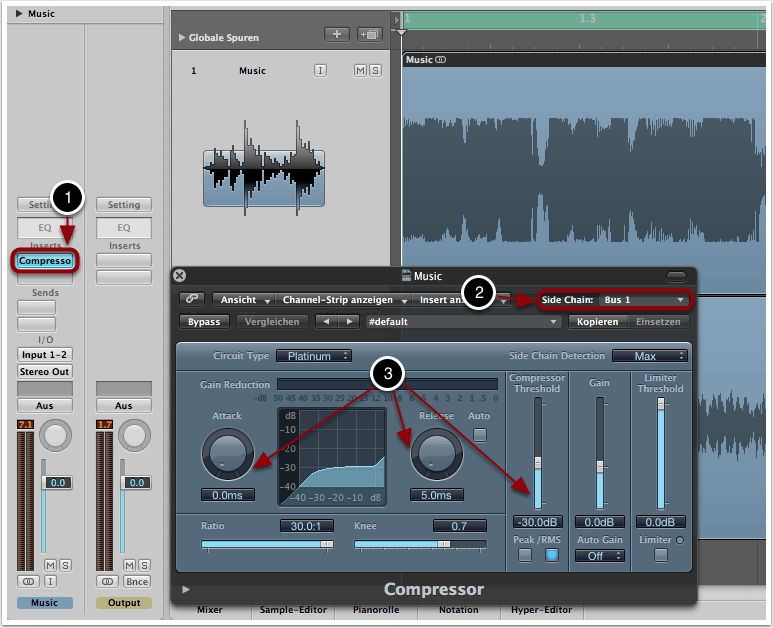Click the audio waveform track icon
Image resolution: width=773 pixels, height=628 pixels.
click(264, 167)
